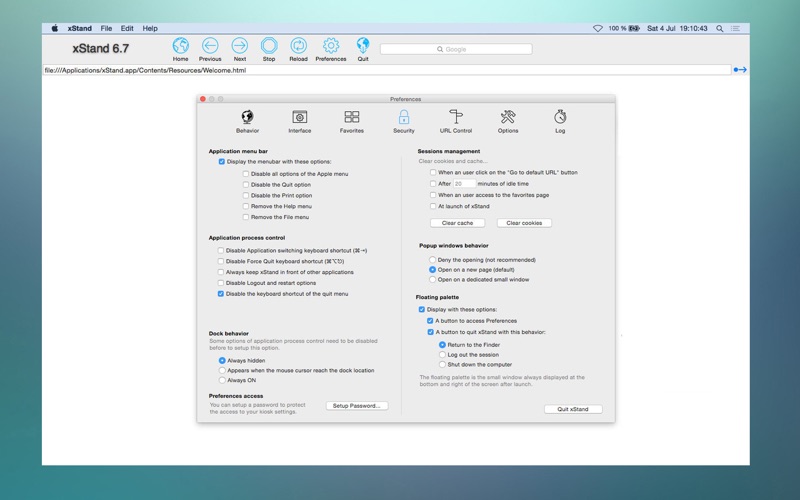Viewport: 800px width, 500px height.
Task: Click the URL address bar
Action: [x=387, y=70]
